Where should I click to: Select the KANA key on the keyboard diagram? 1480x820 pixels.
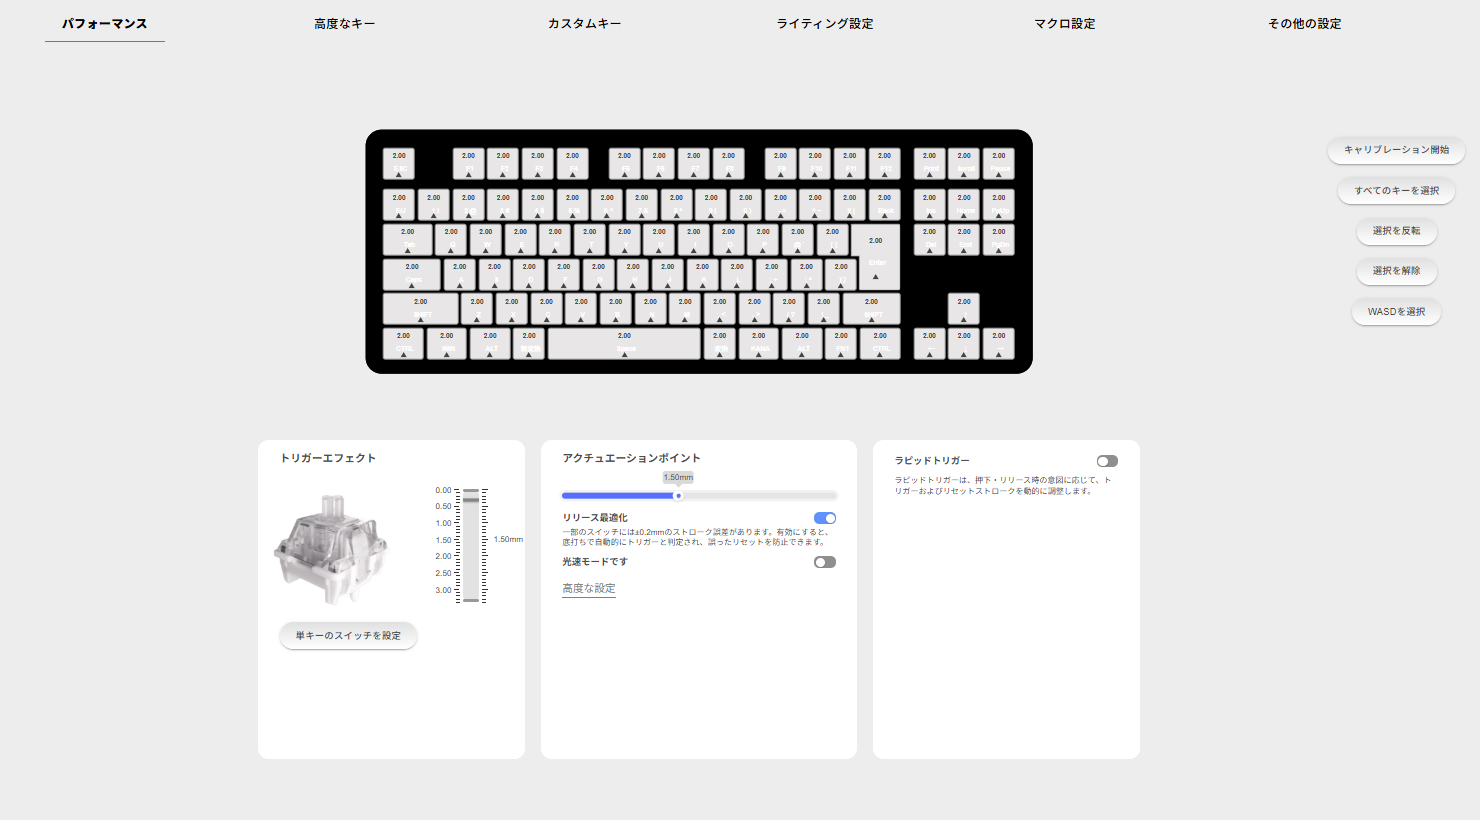[759, 343]
